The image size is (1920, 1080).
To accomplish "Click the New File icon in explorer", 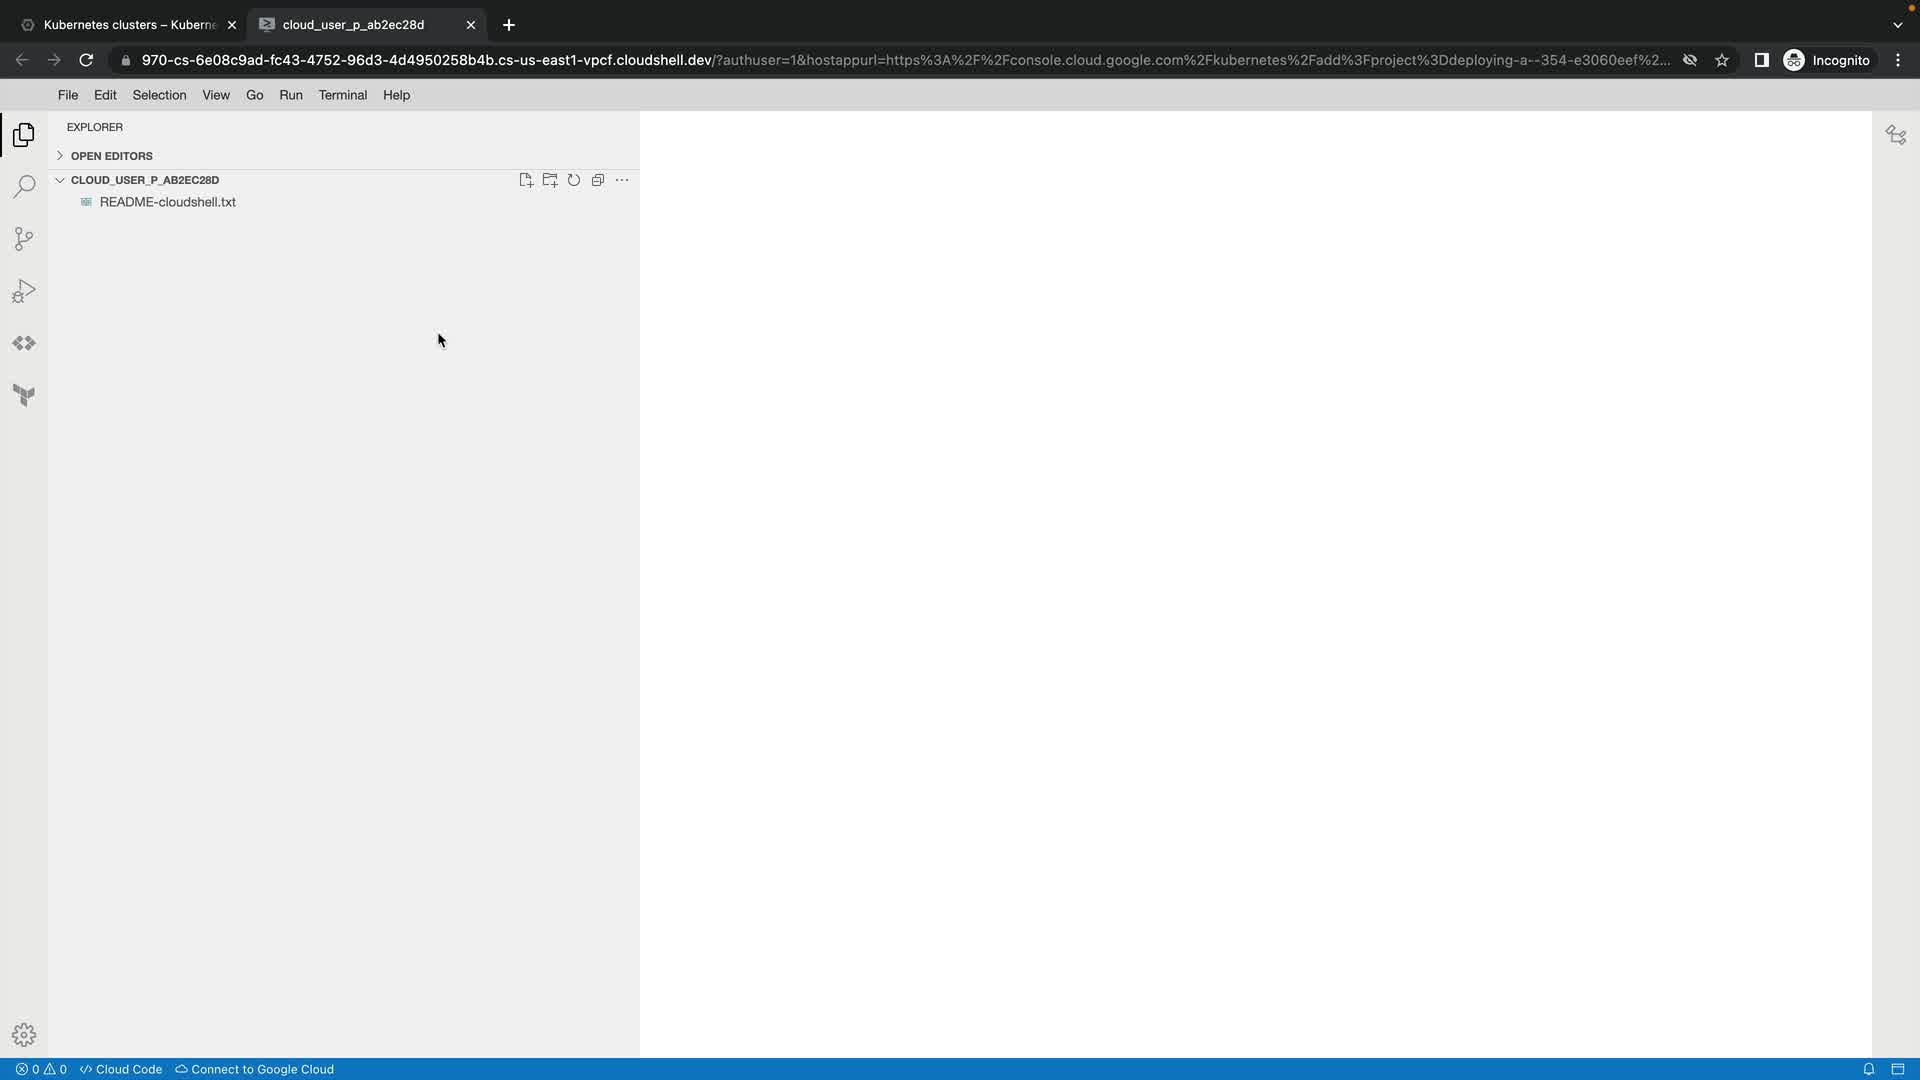I will (x=526, y=180).
